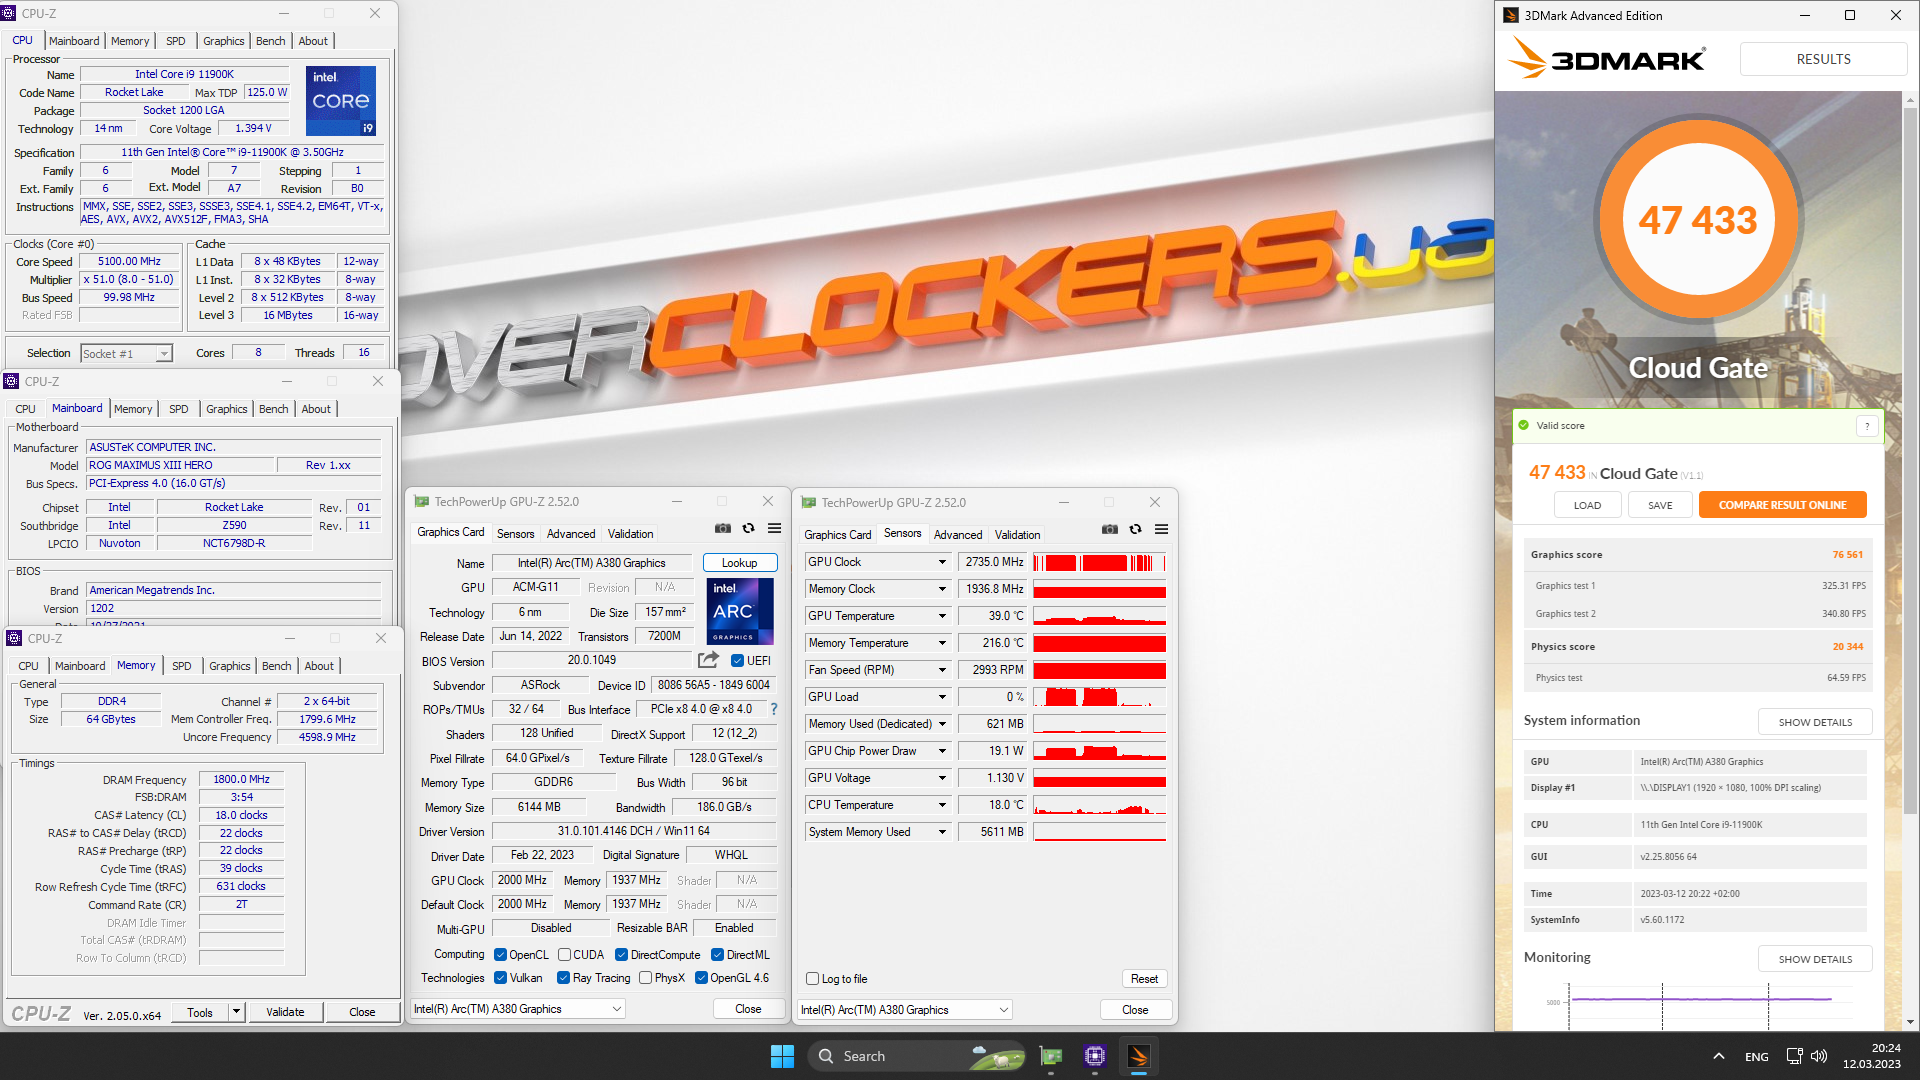Open Advanced tab in GPU-Z Graphics Card window
Viewport: 1920px width, 1080px height.
click(571, 534)
